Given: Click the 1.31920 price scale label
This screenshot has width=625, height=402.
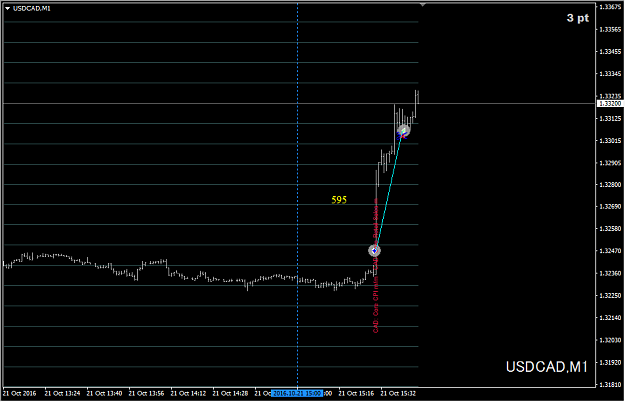Looking at the screenshot, I should (610, 363).
